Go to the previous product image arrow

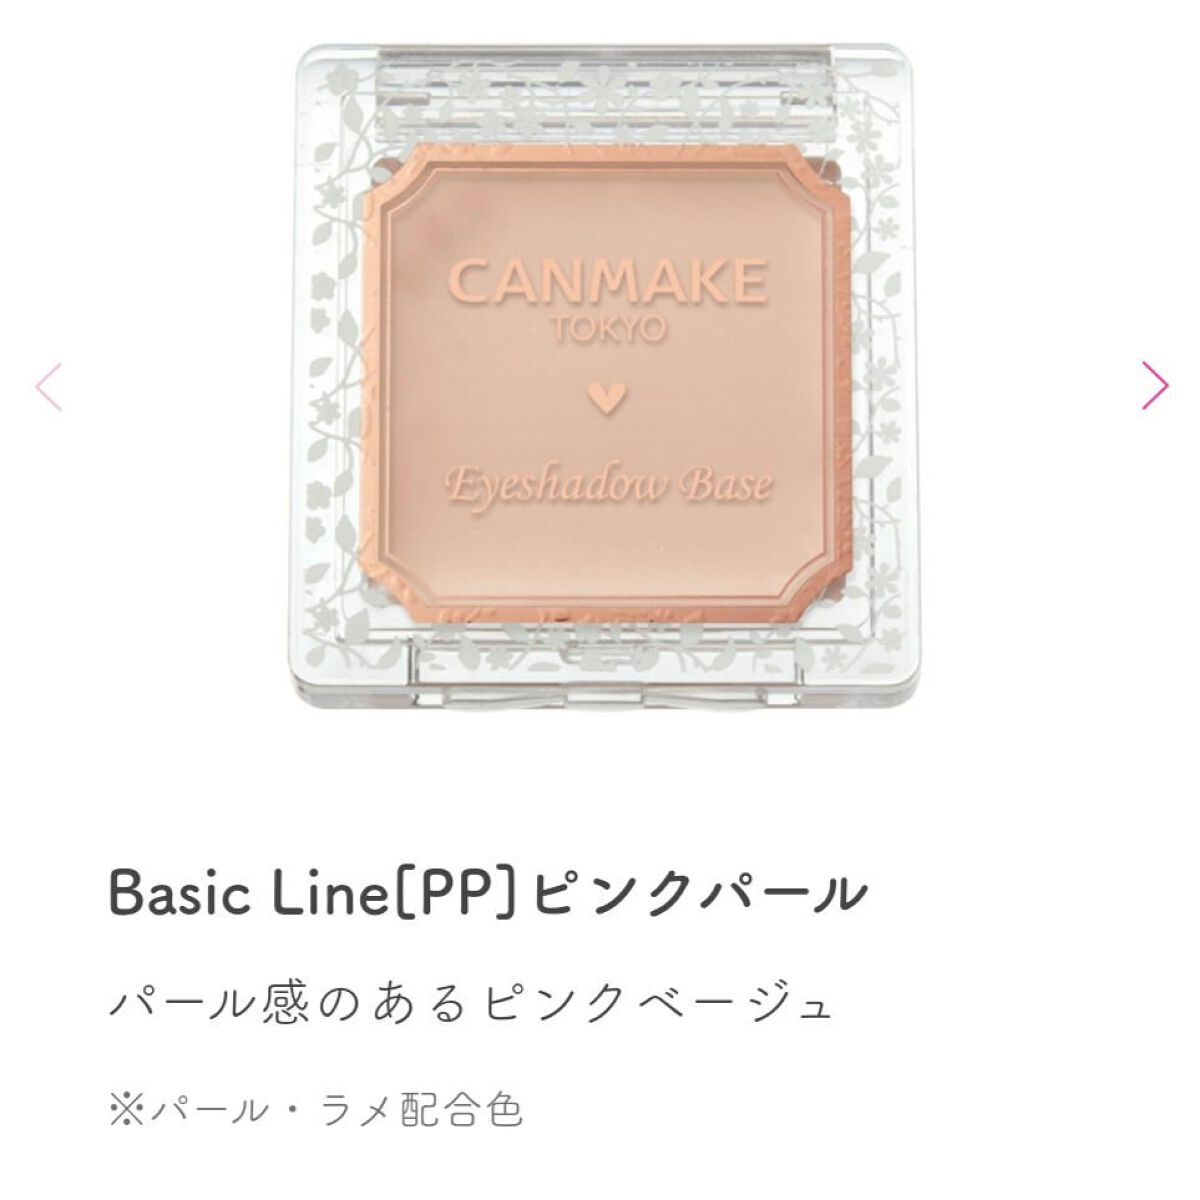[x=48, y=387]
